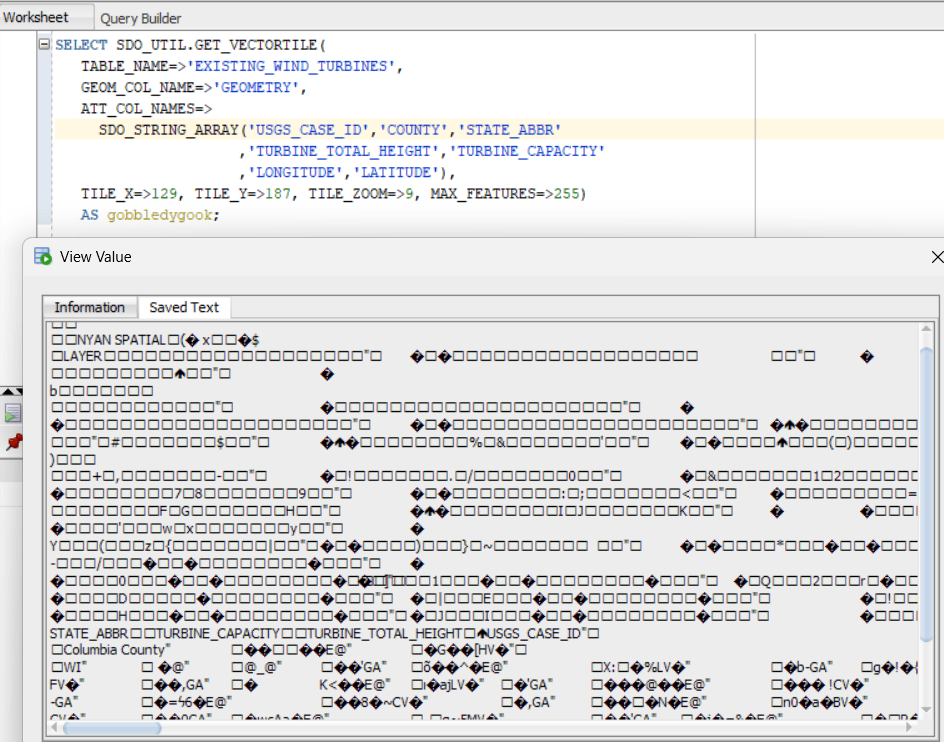Click the gobbledygook column alias
Screen dimensions: 944x742
(160, 215)
